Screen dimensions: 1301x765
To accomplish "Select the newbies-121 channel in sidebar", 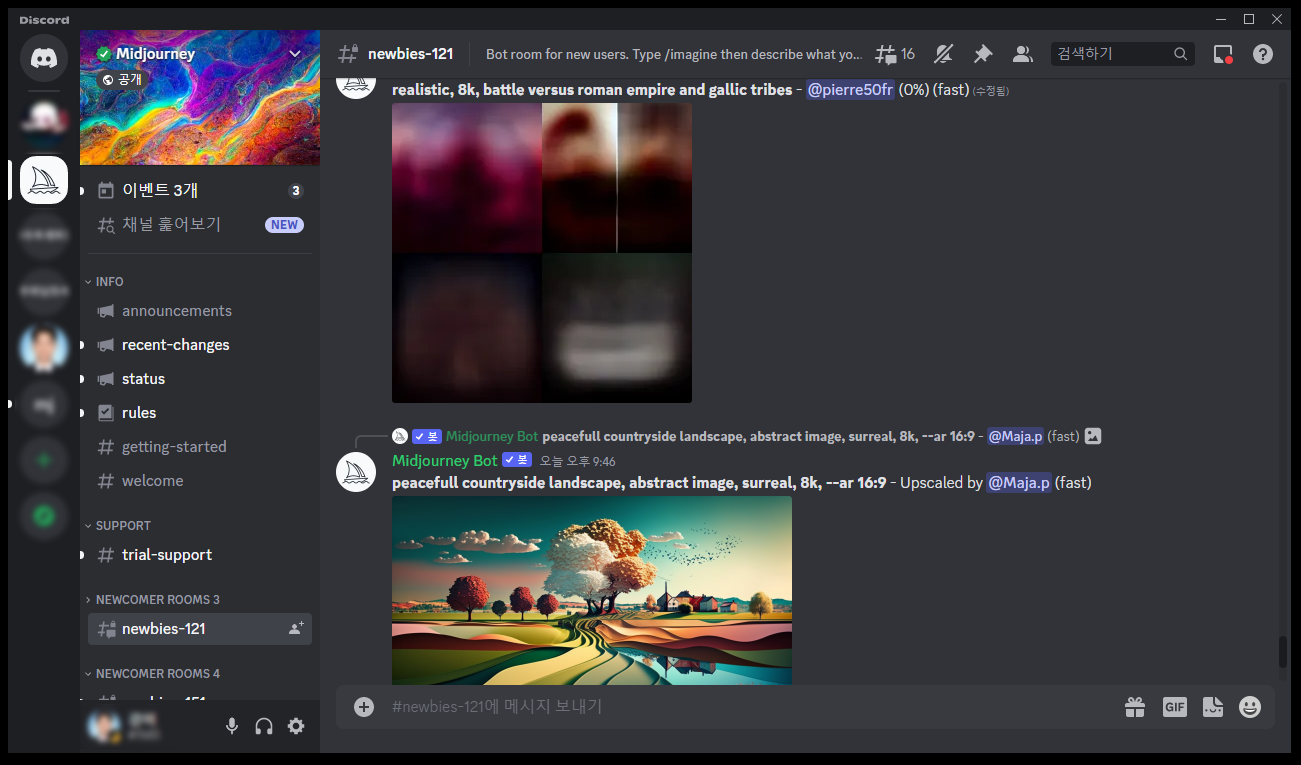I will [200, 629].
